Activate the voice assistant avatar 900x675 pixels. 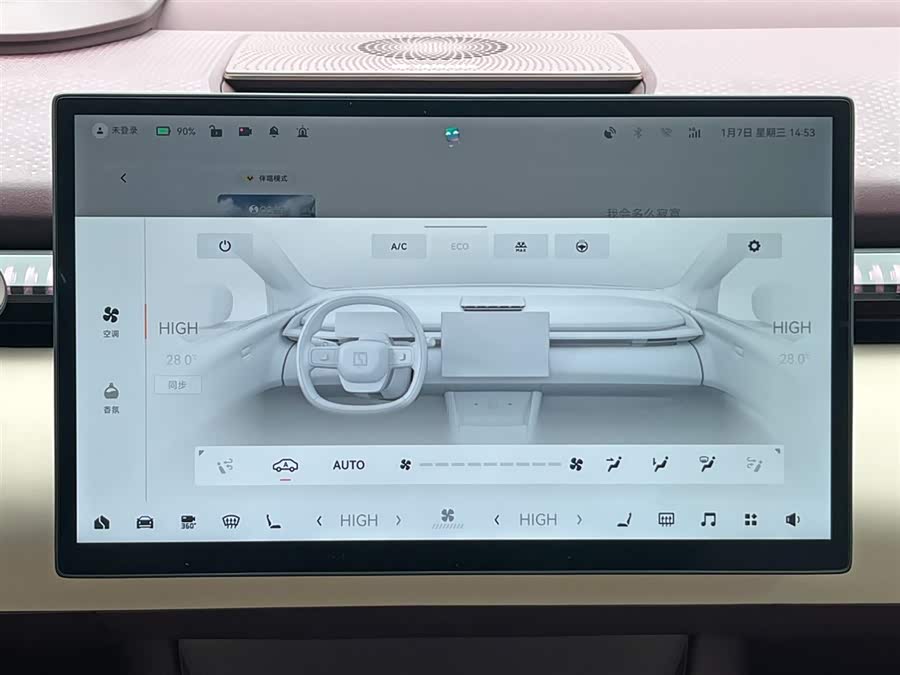coord(453,135)
